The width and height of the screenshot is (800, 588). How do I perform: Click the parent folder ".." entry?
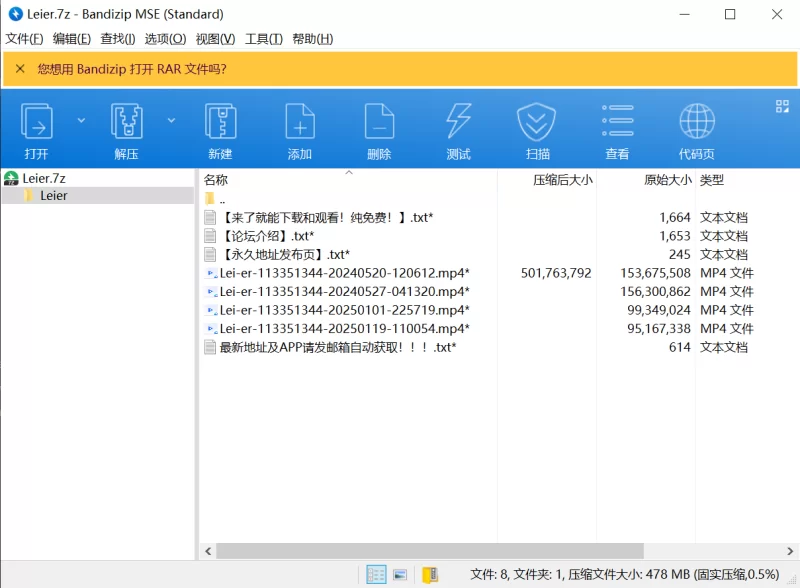click(215, 199)
